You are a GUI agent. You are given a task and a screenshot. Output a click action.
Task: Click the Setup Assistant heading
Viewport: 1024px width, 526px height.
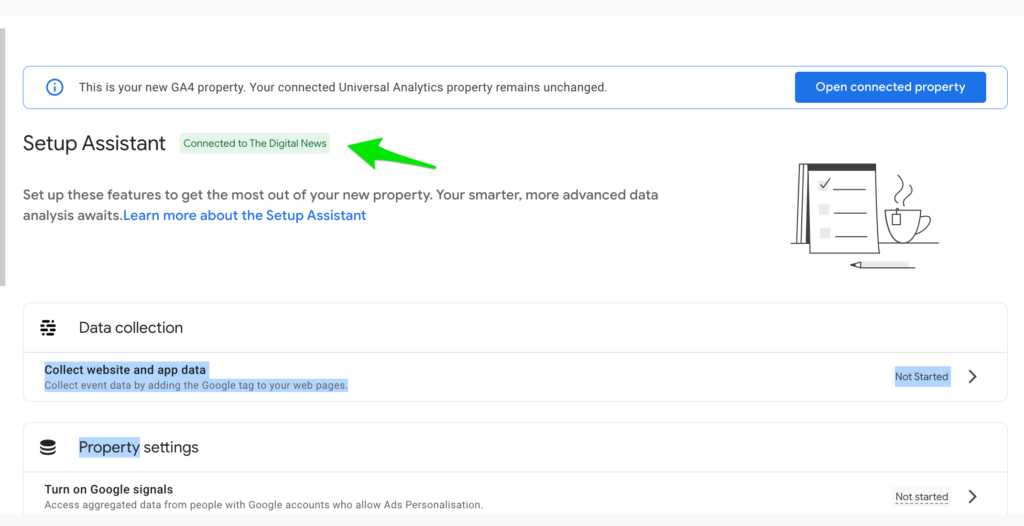pos(94,143)
